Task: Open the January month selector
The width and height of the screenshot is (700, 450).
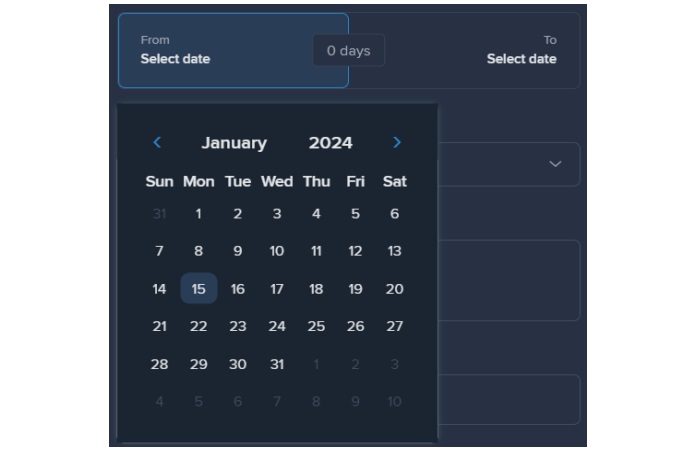Action: [234, 143]
